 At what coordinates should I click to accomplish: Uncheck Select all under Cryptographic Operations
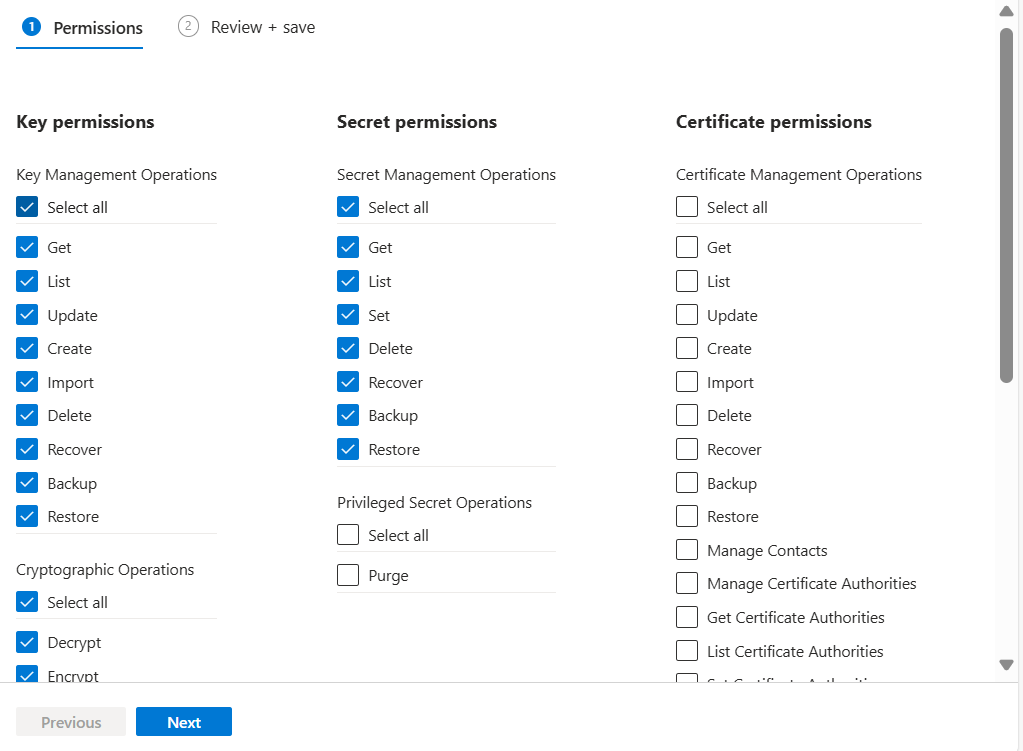pyautogui.click(x=27, y=603)
